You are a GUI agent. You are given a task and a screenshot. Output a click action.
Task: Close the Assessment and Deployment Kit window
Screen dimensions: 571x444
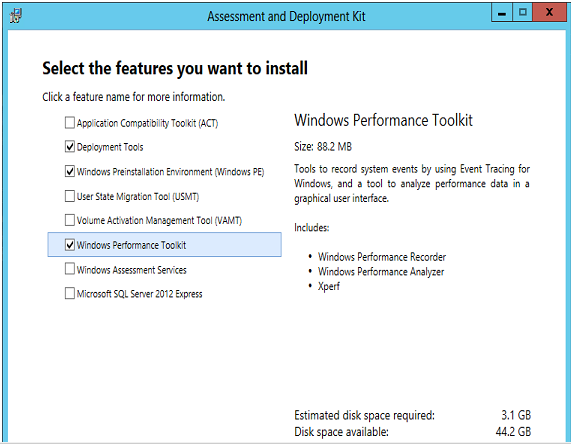pyautogui.click(x=550, y=13)
